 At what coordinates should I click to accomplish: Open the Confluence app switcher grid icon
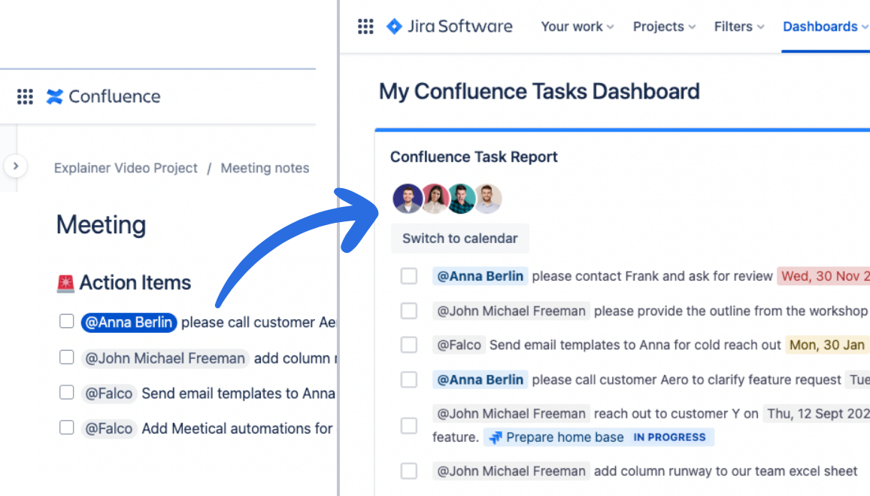pyautogui.click(x=25, y=97)
